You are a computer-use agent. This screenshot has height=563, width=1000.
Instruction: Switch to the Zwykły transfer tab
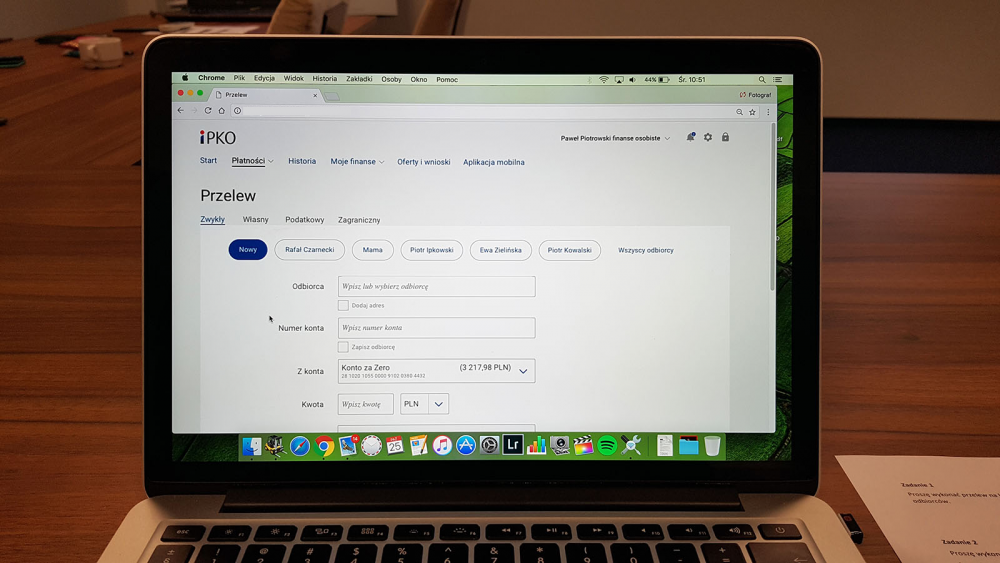tap(212, 219)
